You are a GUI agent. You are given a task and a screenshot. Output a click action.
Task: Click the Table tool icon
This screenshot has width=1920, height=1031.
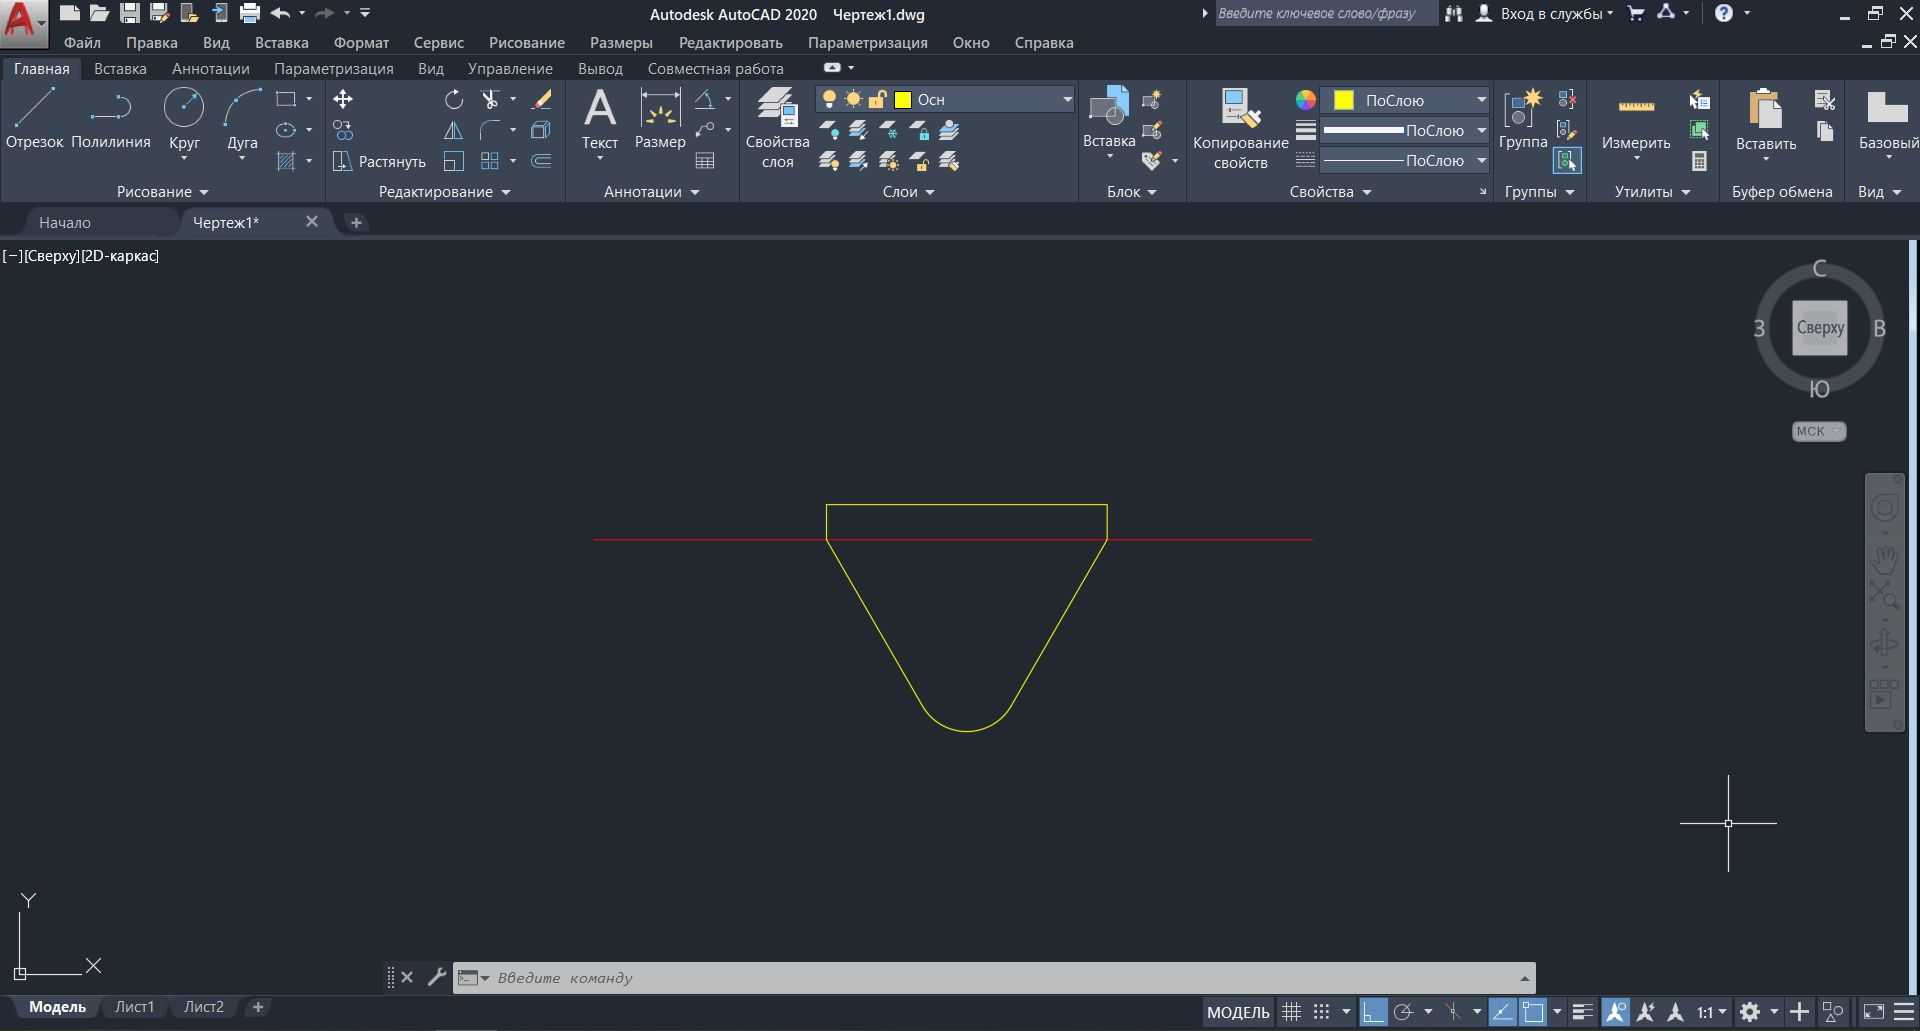705,161
